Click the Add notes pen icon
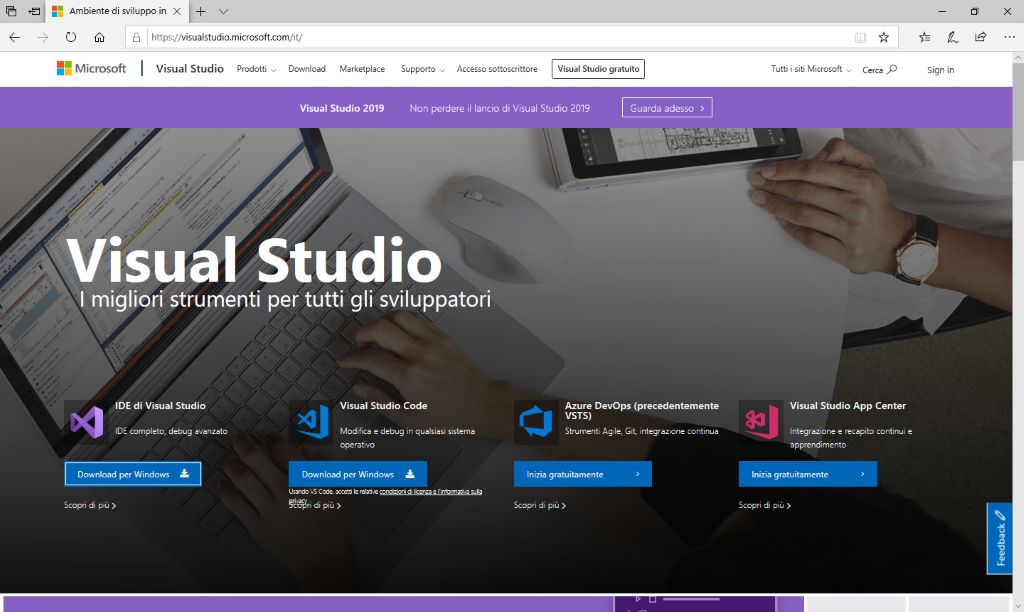 [x=952, y=37]
